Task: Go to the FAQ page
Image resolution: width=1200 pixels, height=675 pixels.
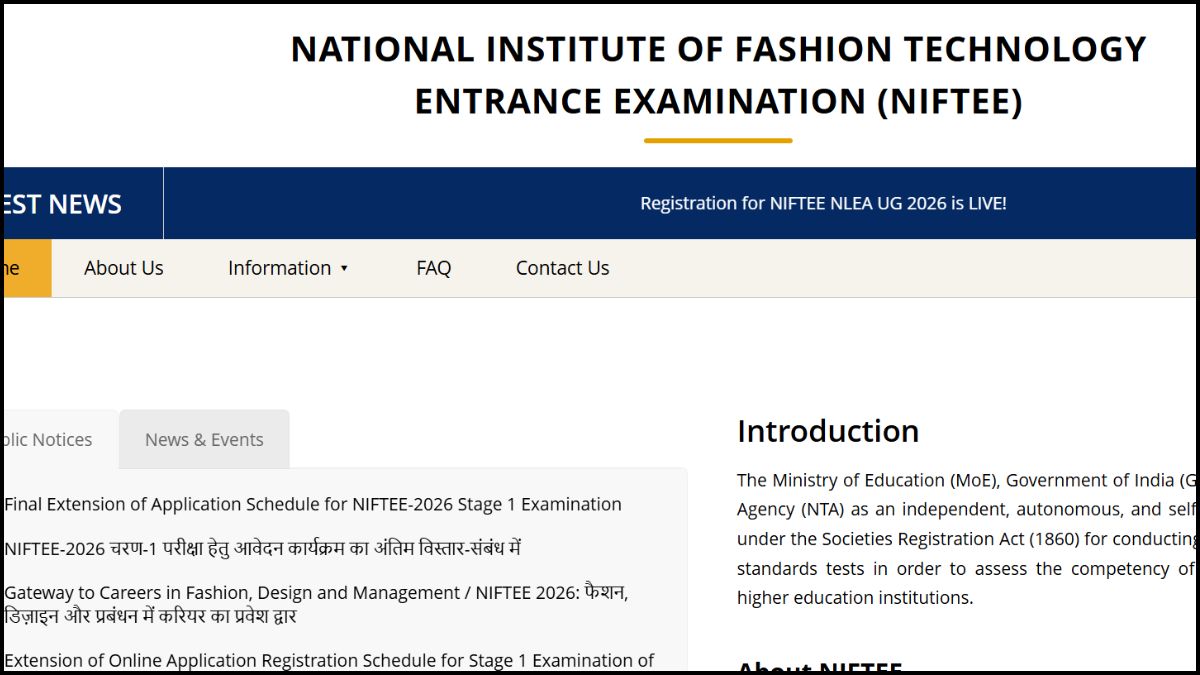Action: click(433, 268)
